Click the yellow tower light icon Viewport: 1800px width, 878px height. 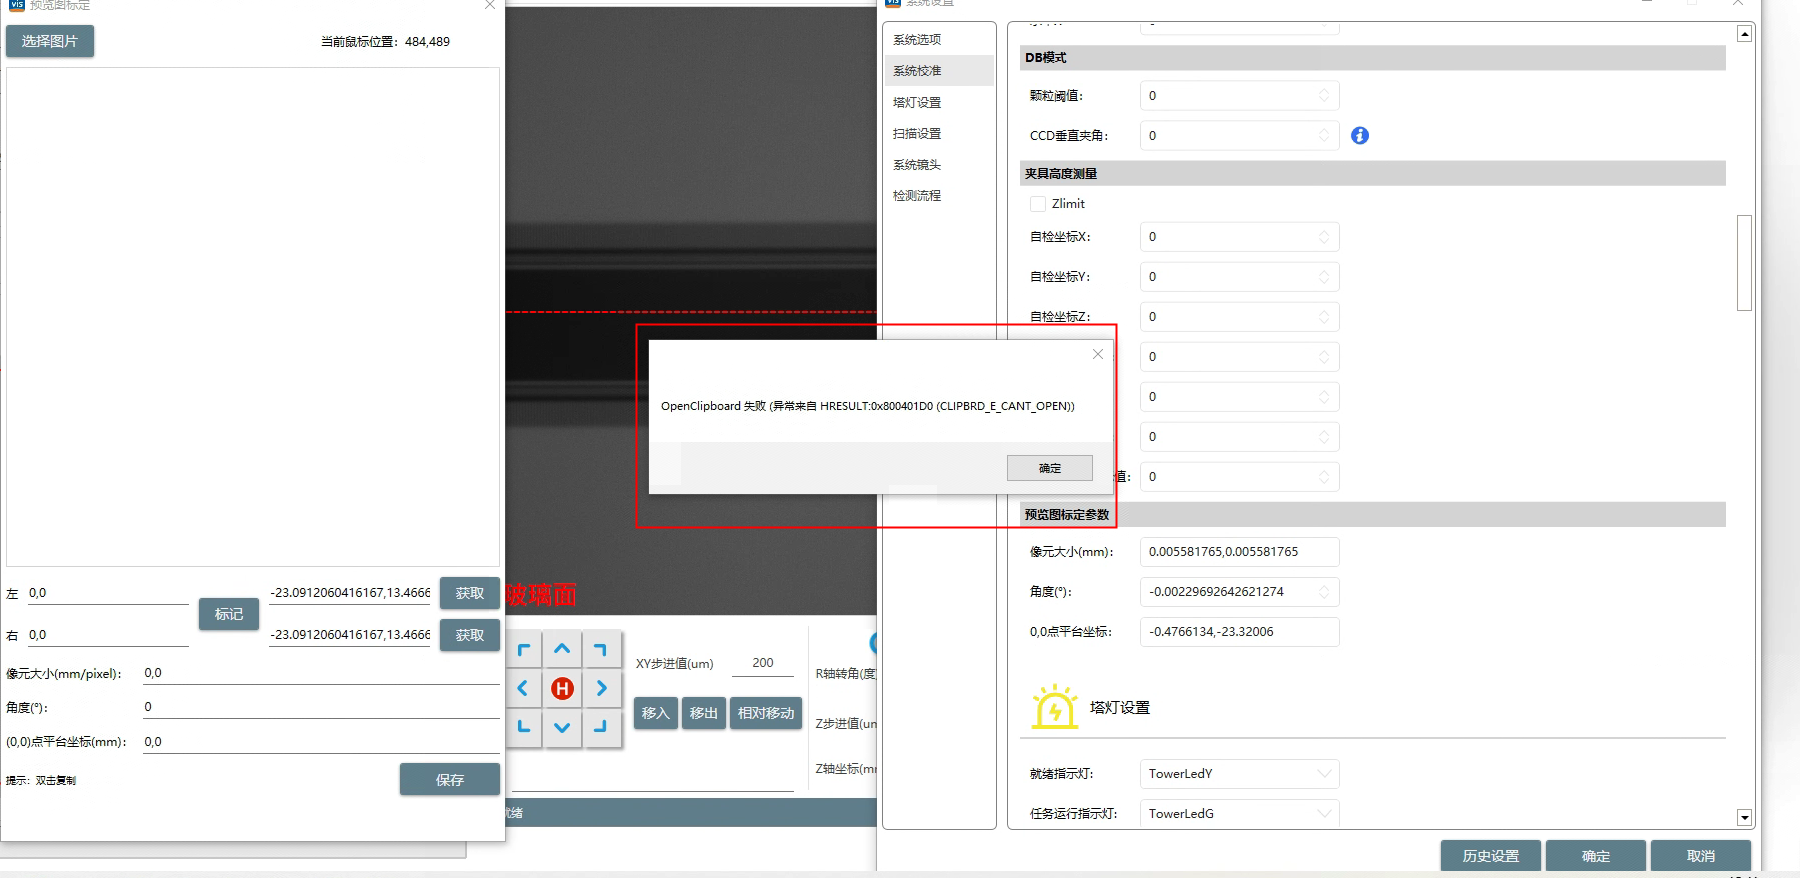1054,707
